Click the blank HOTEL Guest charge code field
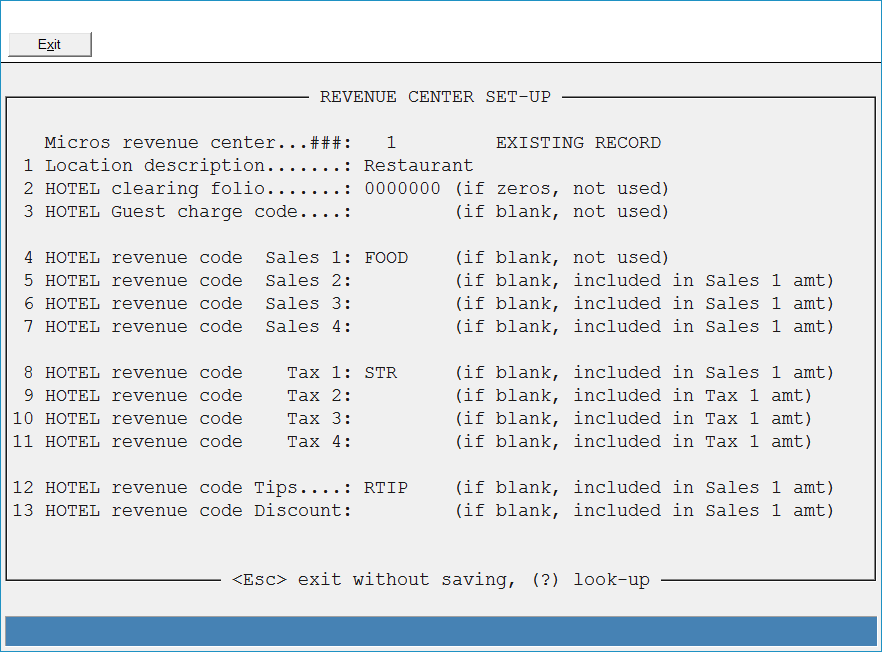Screen dimensions: 882x652 (402, 212)
